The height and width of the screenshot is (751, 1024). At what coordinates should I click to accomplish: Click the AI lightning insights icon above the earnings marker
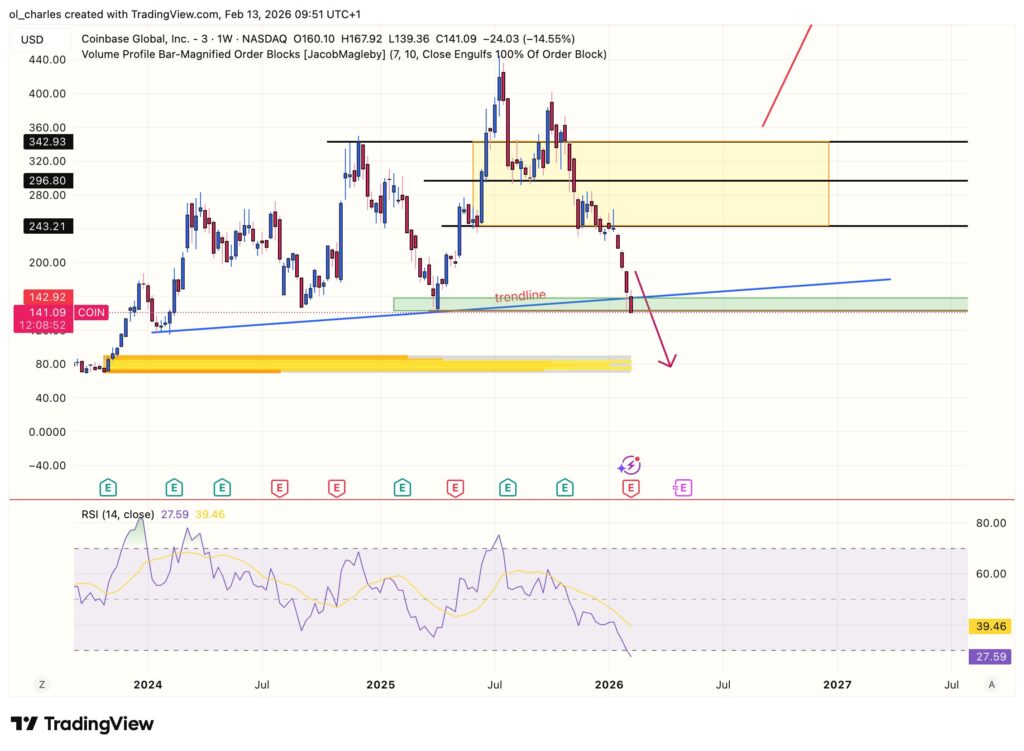point(630,463)
